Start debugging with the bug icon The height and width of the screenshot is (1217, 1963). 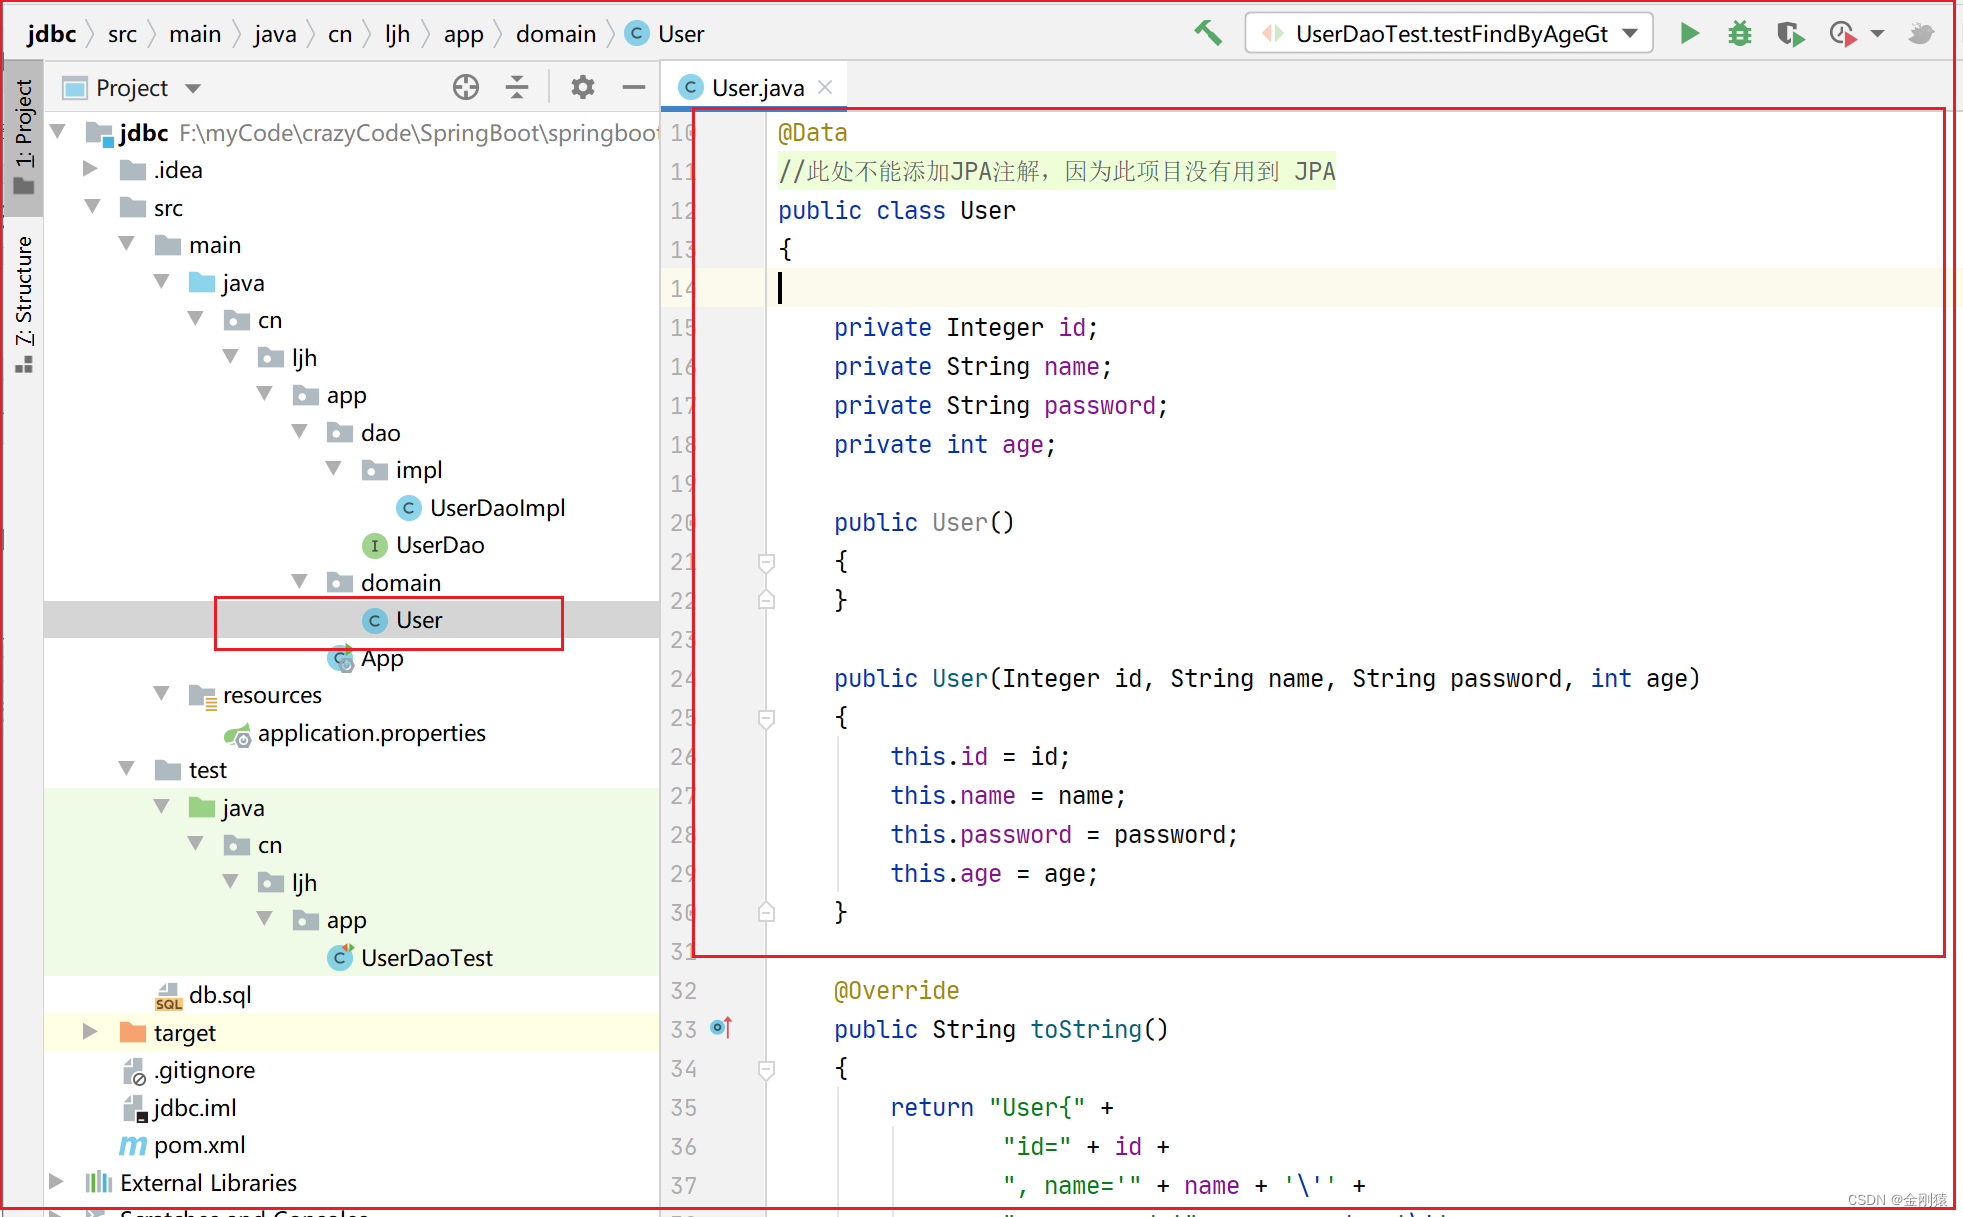[x=1740, y=33]
